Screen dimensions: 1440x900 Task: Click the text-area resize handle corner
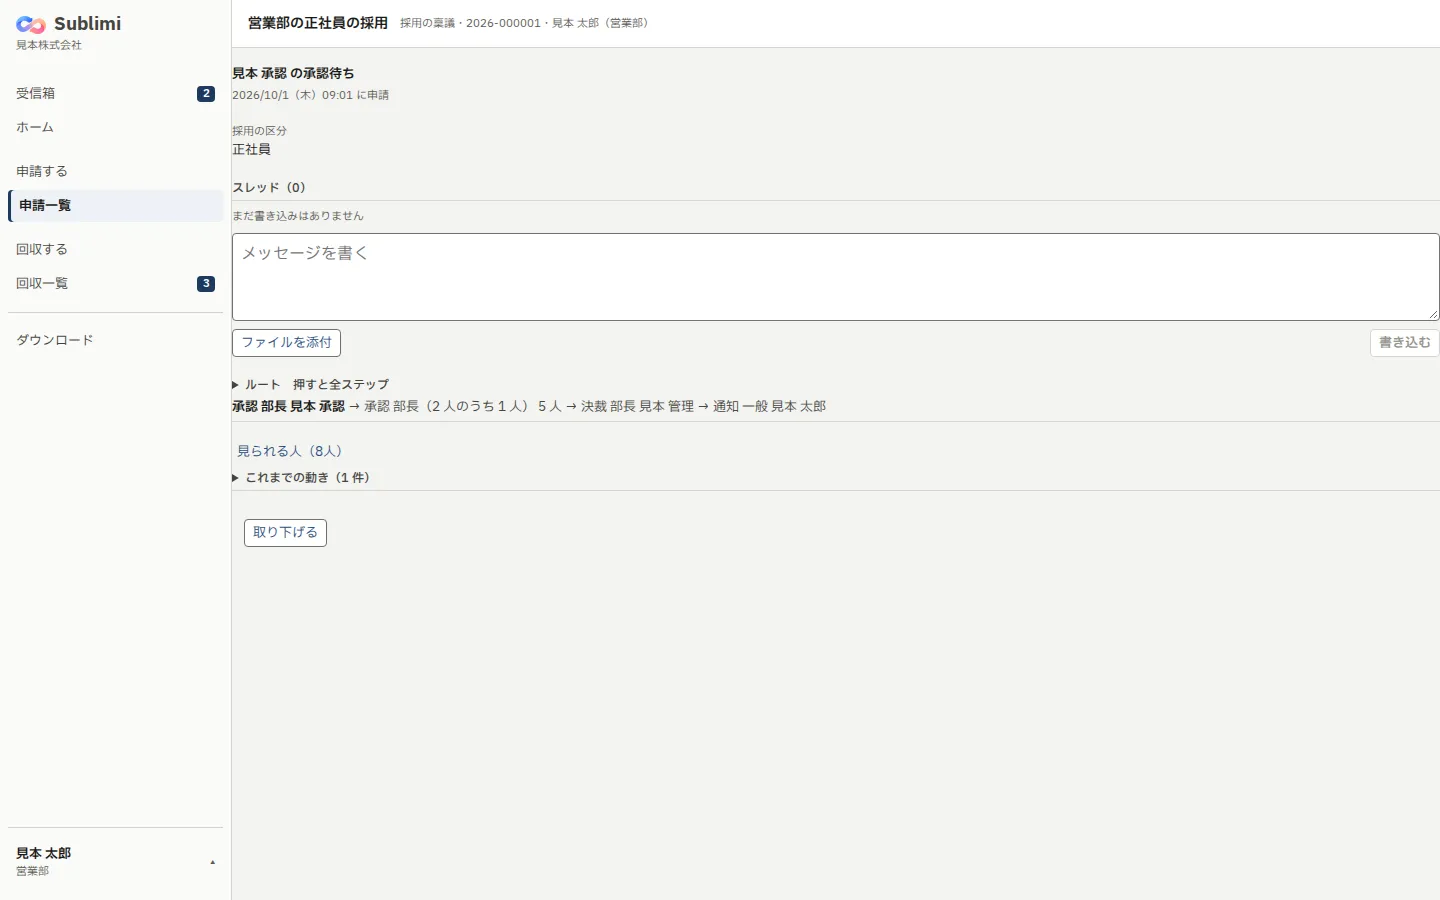[x=1432, y=314]
